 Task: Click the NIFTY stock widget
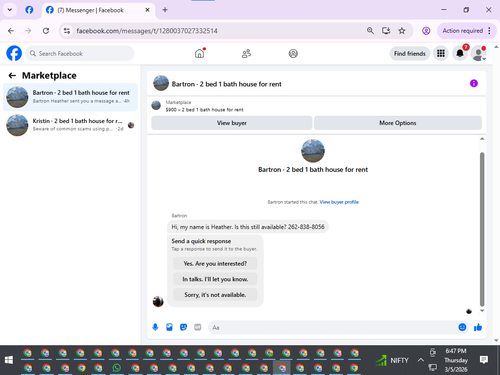392,360
